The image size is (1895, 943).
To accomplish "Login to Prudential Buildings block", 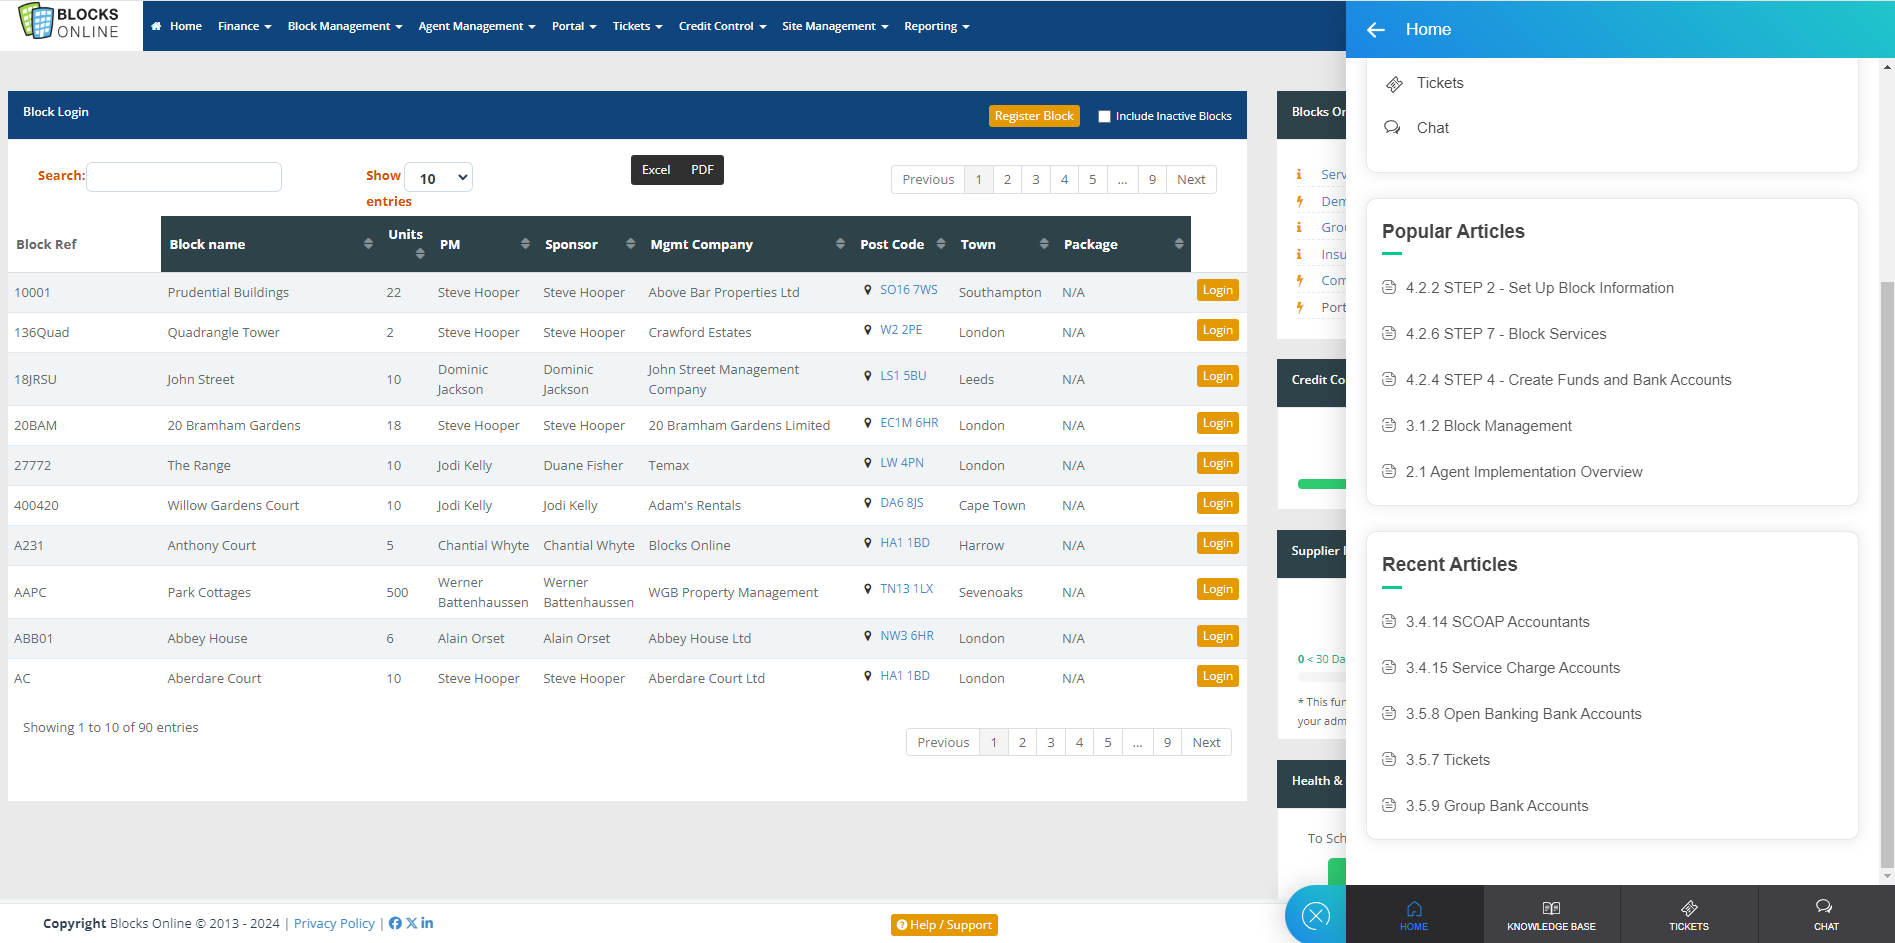I will point(1217,290).
